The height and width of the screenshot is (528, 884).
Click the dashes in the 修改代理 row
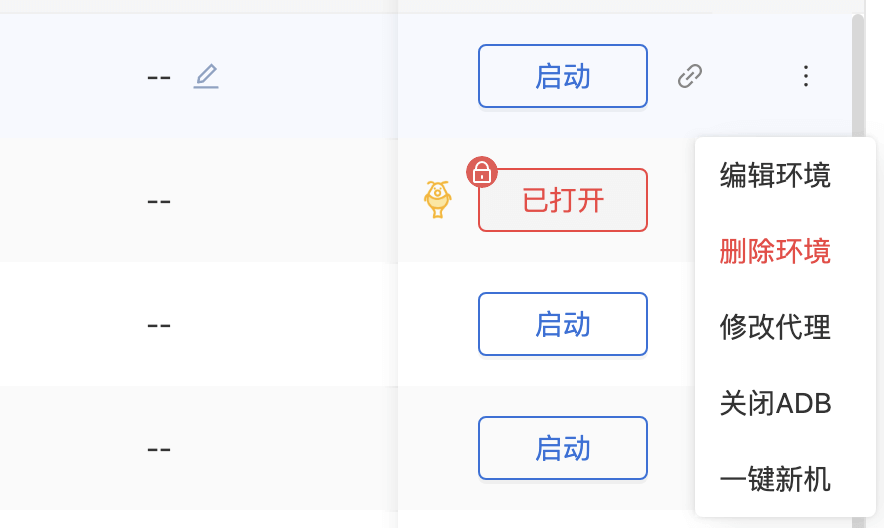tap(159, 325)
